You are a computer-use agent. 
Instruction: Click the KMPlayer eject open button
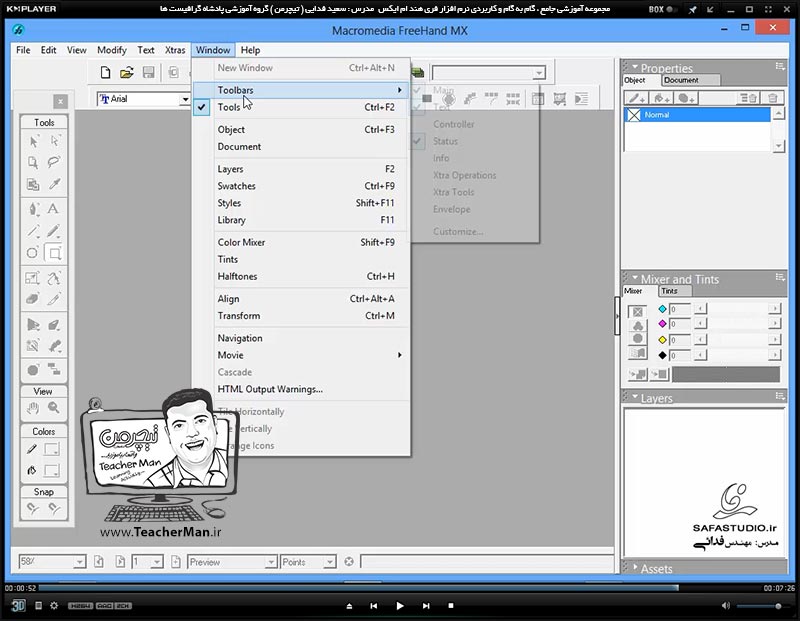349,606
